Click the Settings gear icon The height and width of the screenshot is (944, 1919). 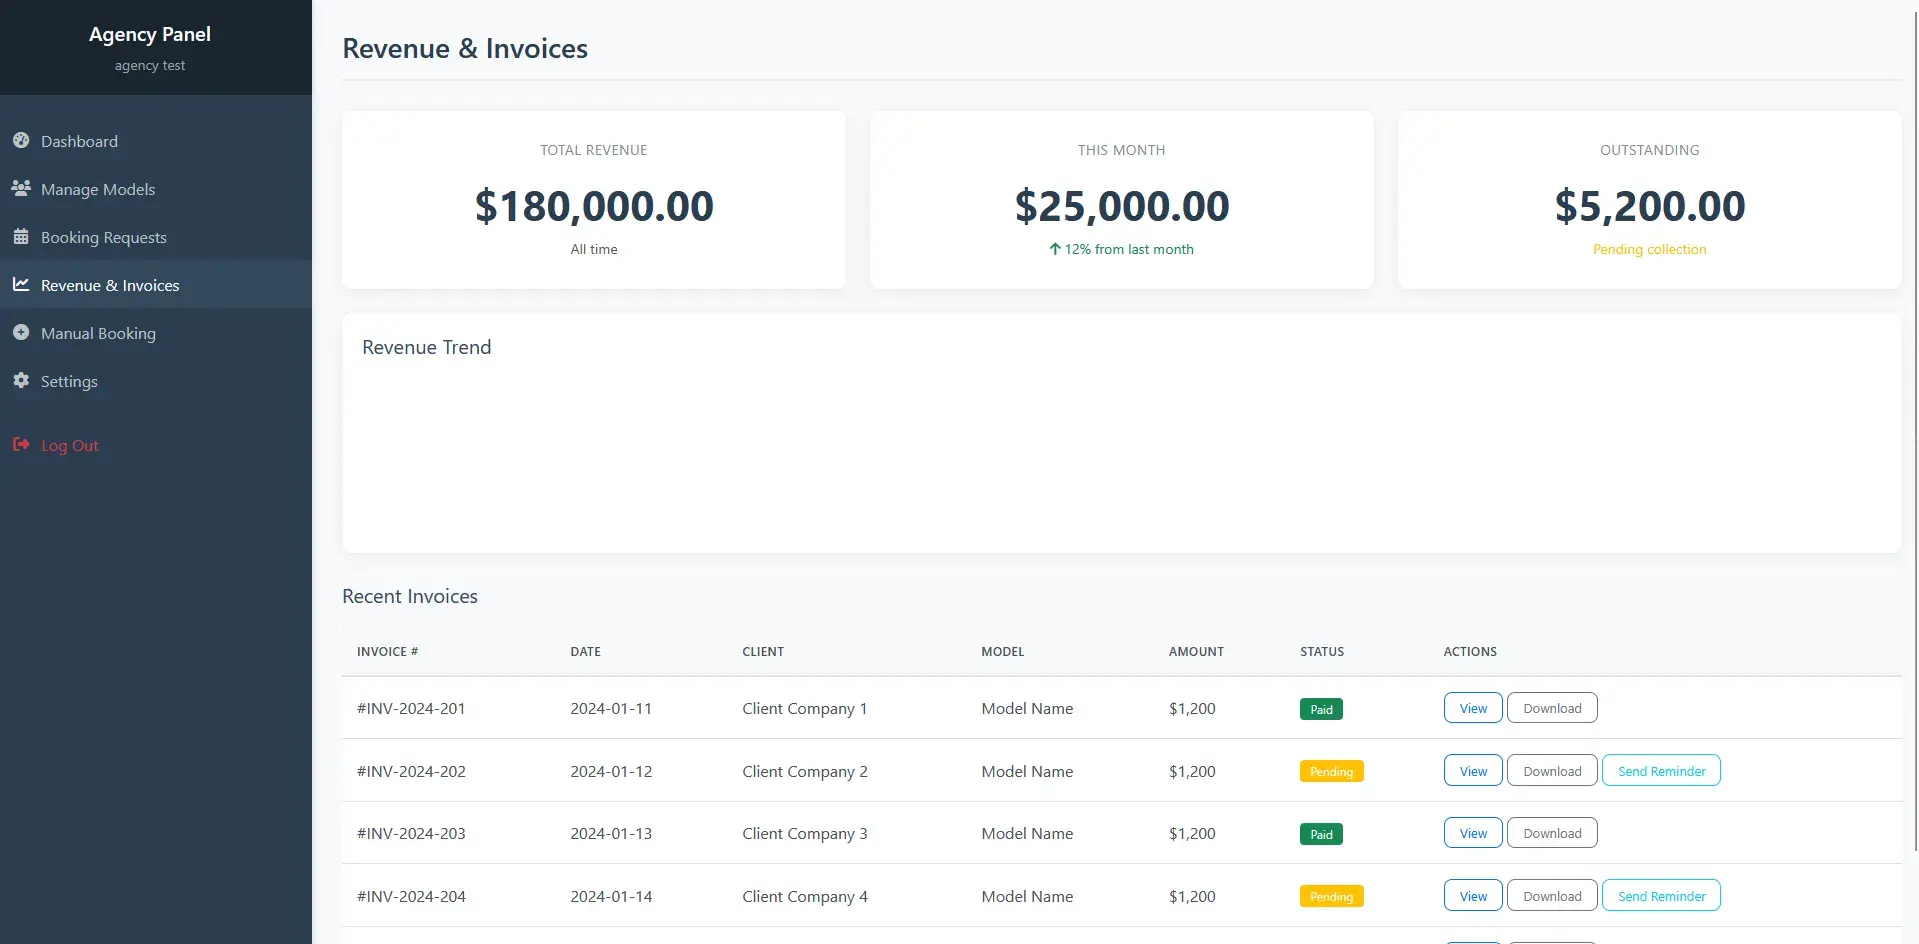[x=21, y=380]
